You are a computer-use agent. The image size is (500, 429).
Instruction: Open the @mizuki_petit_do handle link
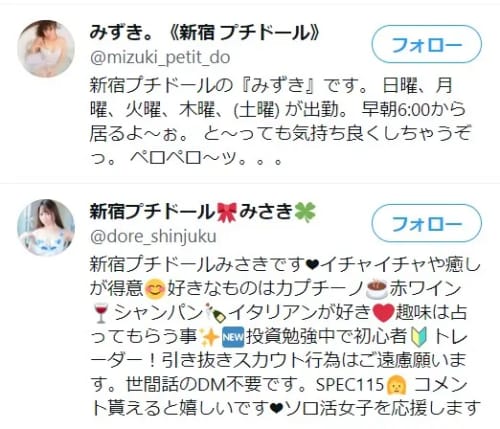(x=160, y=58)
